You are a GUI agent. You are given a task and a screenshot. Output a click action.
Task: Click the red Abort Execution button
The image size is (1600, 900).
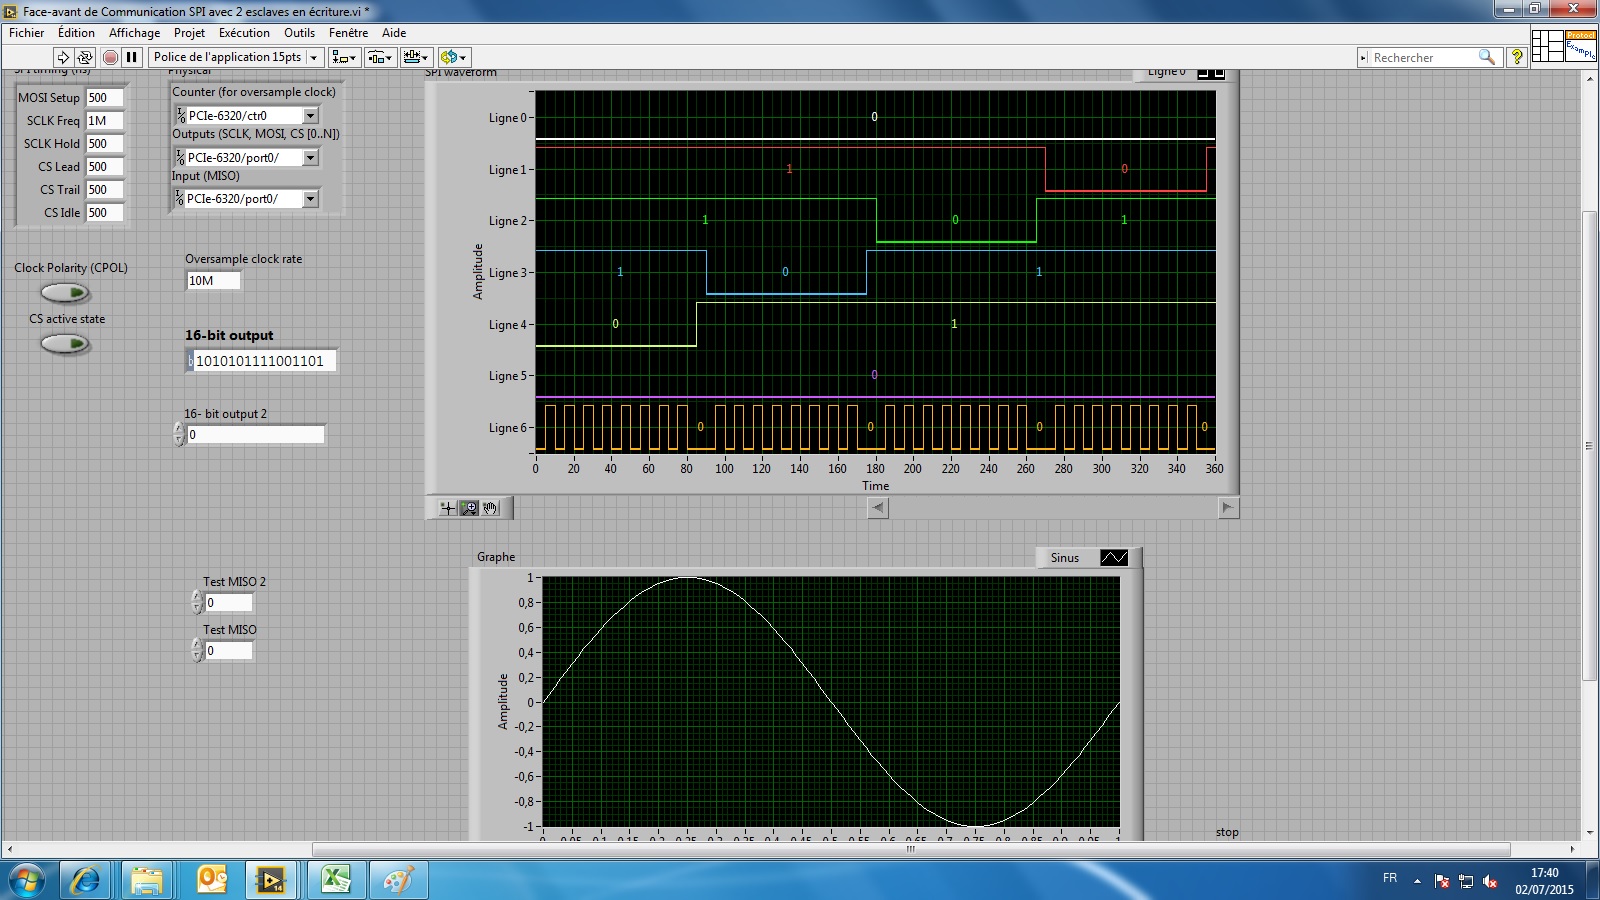[110, 57]
